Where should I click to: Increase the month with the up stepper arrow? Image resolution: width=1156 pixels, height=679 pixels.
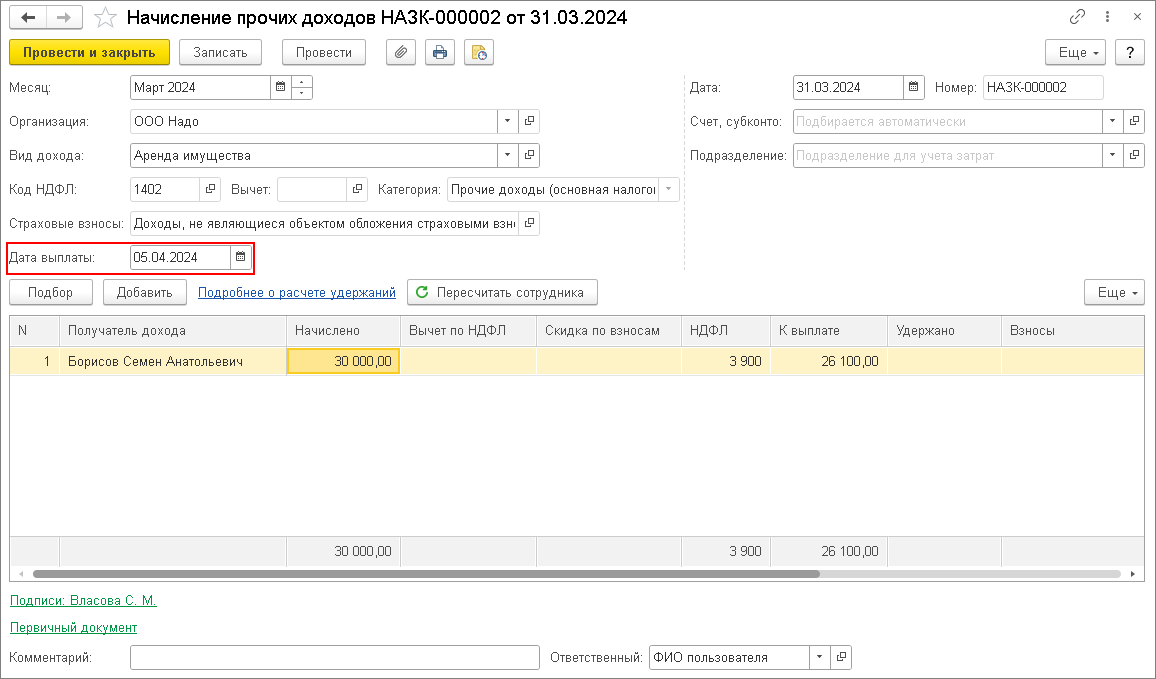pyautogui.click(x=302, y=82)
